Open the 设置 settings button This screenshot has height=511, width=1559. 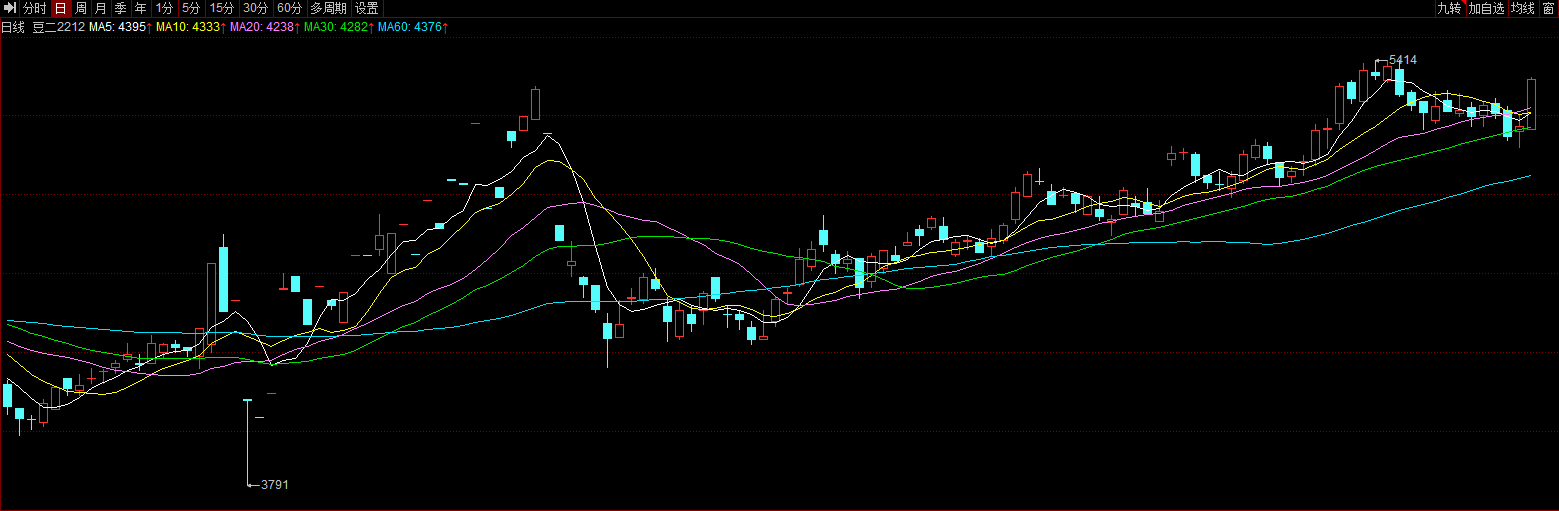coord(366,8)
